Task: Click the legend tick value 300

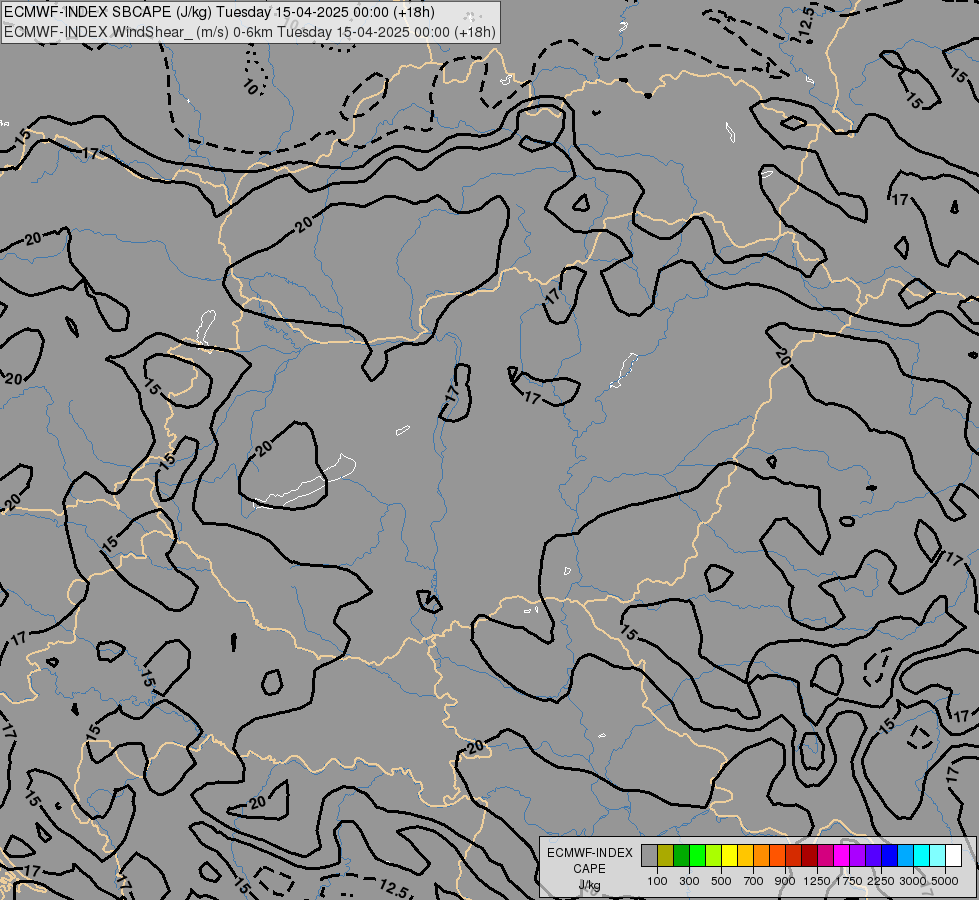Action: [x=689, y=881]
